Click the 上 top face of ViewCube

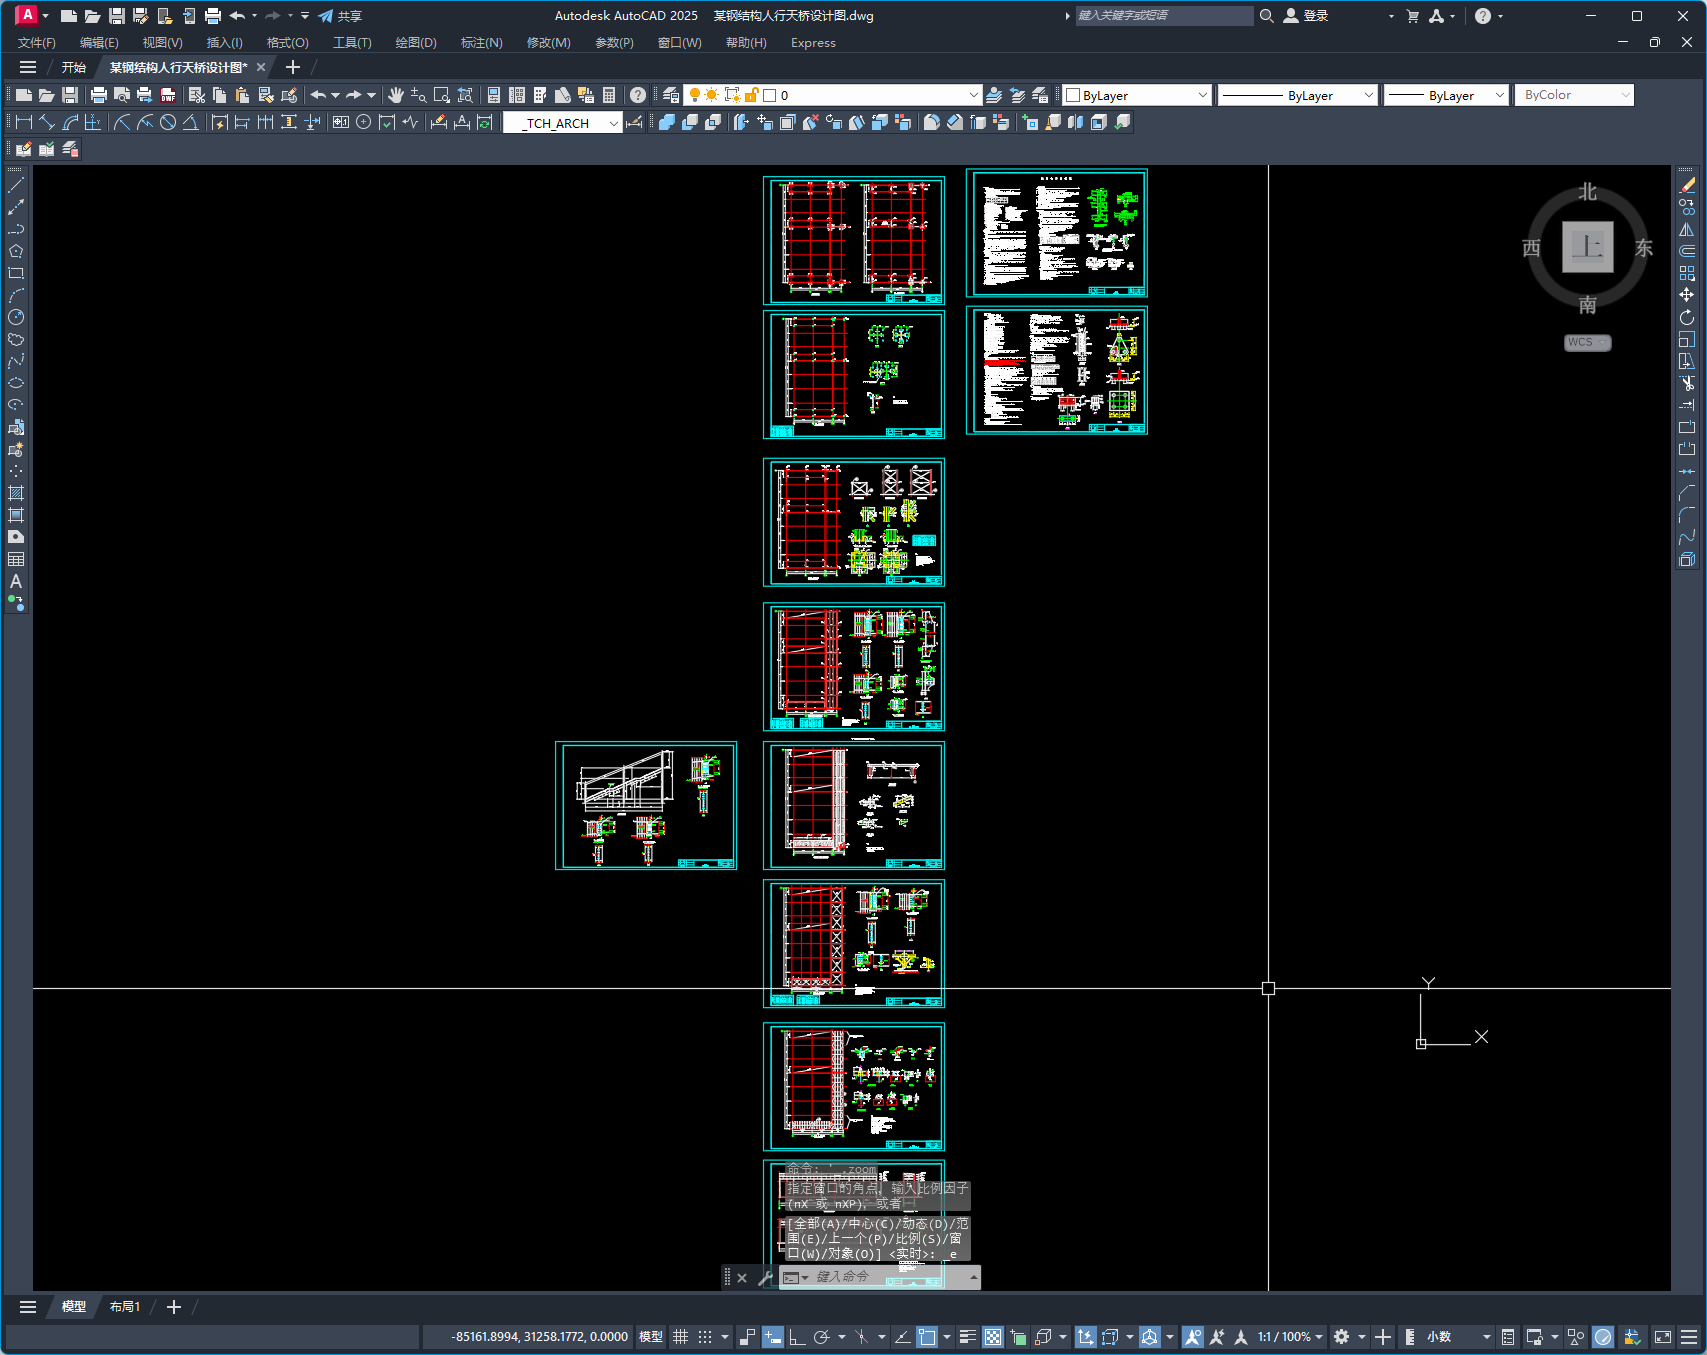pyautogui.click(x=1588, y=247)
